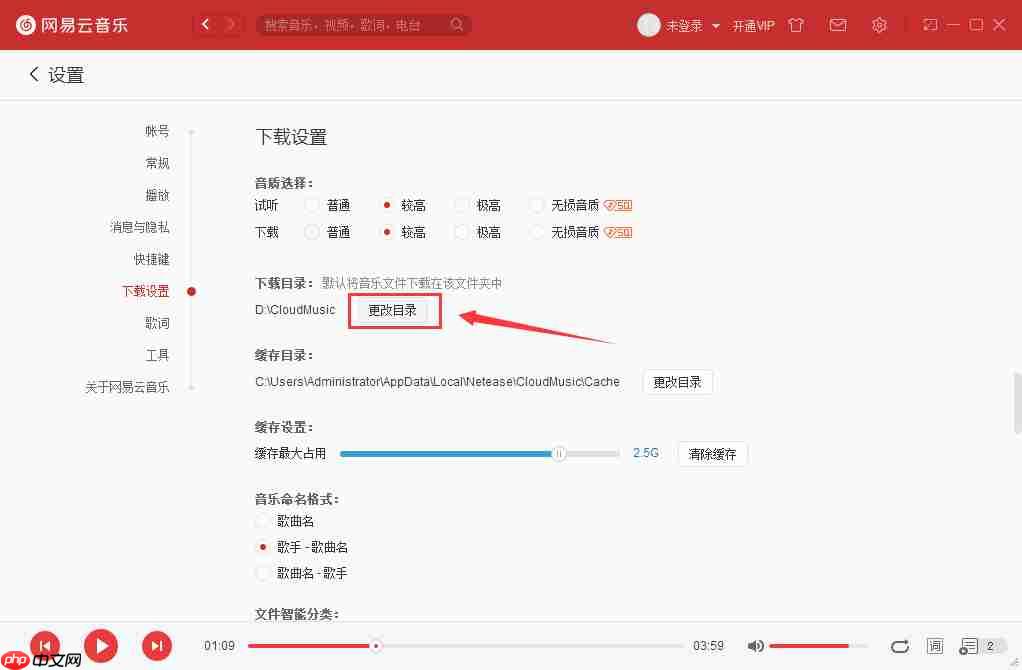Screen dimensions: 1022x670
Task: Open the message inbox icon
Action: click(838, 25)
